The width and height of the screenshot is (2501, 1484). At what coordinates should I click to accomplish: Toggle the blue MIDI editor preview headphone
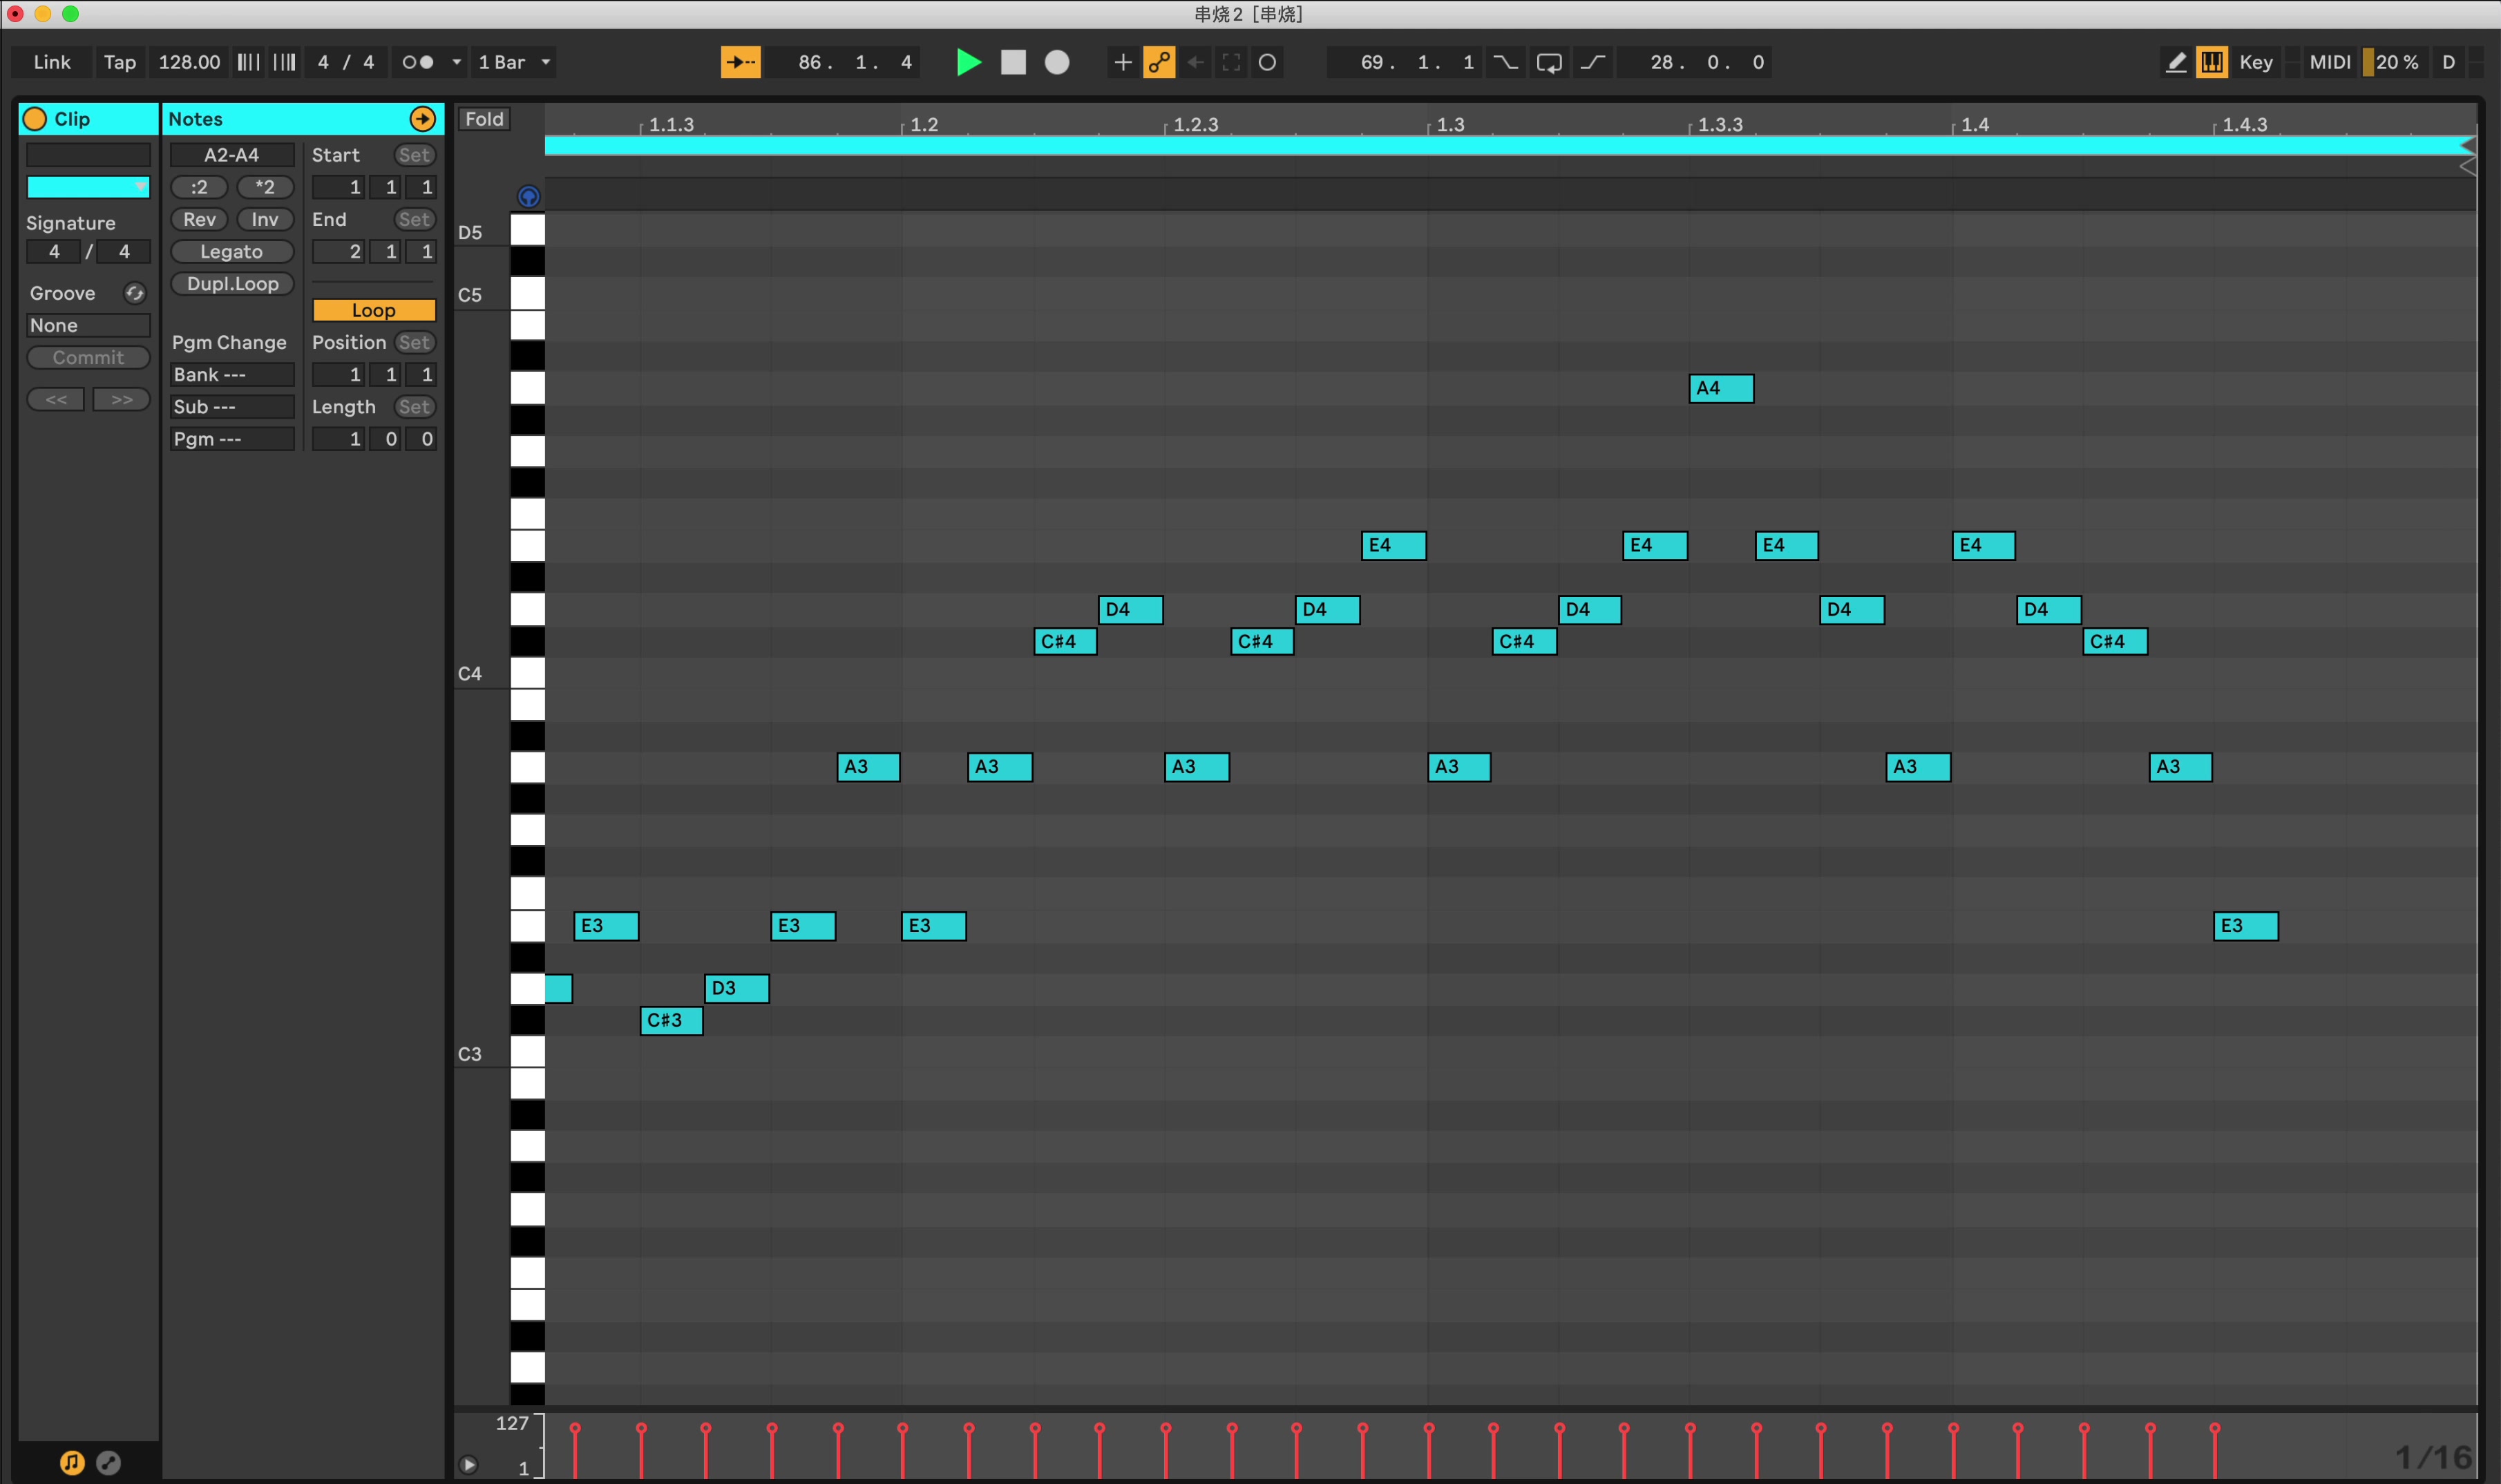[x=529, y=196]
